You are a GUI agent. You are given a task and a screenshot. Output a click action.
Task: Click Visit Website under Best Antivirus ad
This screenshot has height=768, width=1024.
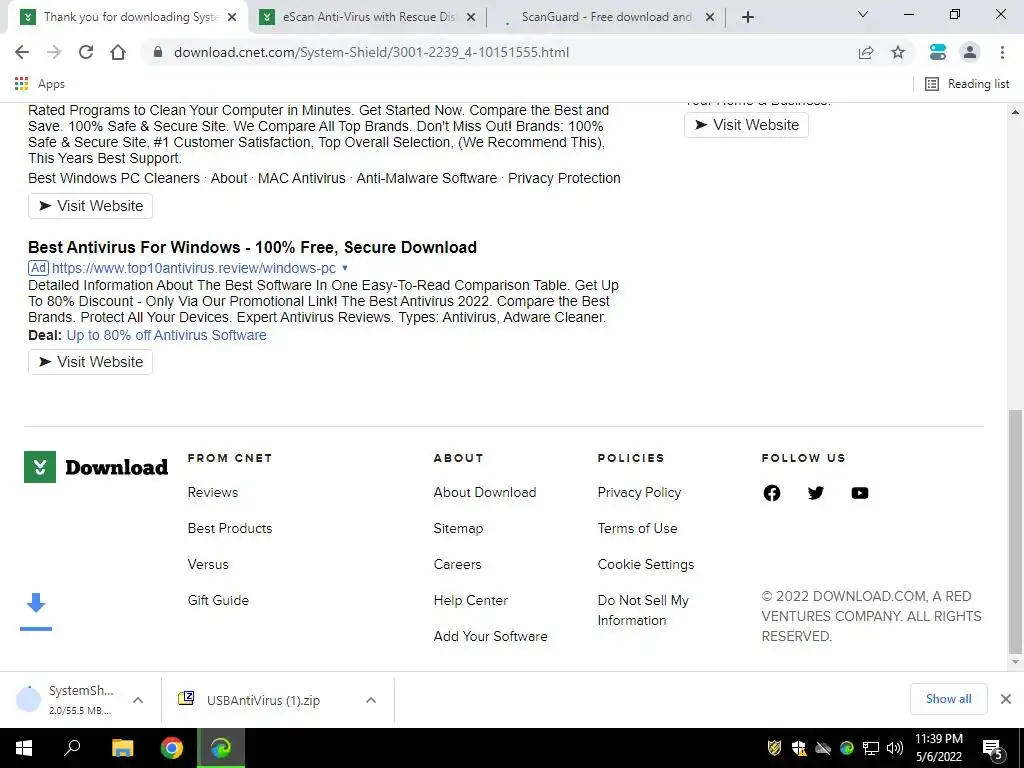click(90, 362)
